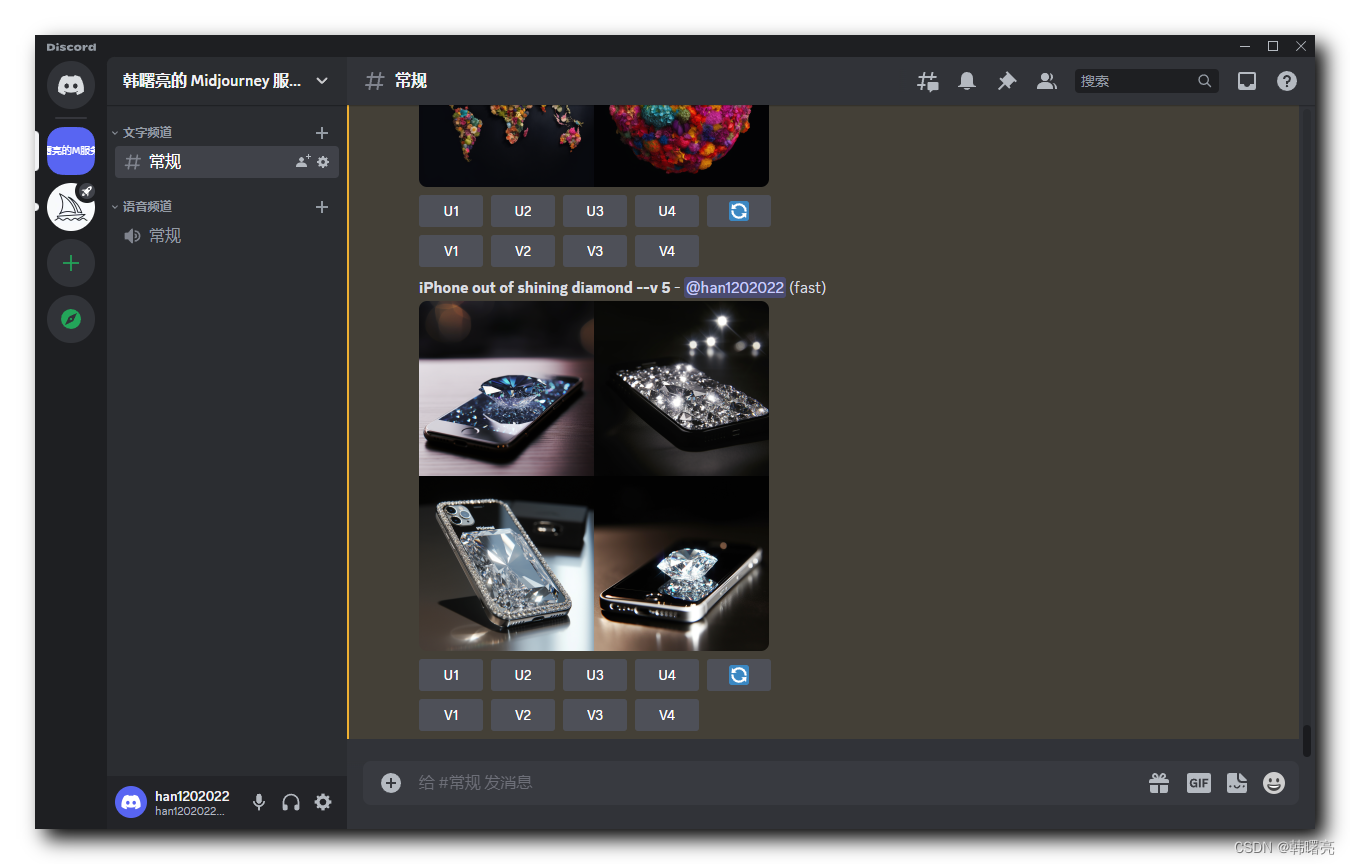Open Inbox icon in the header
The width and height of the screenshot is (1350, 864).
1247,82
